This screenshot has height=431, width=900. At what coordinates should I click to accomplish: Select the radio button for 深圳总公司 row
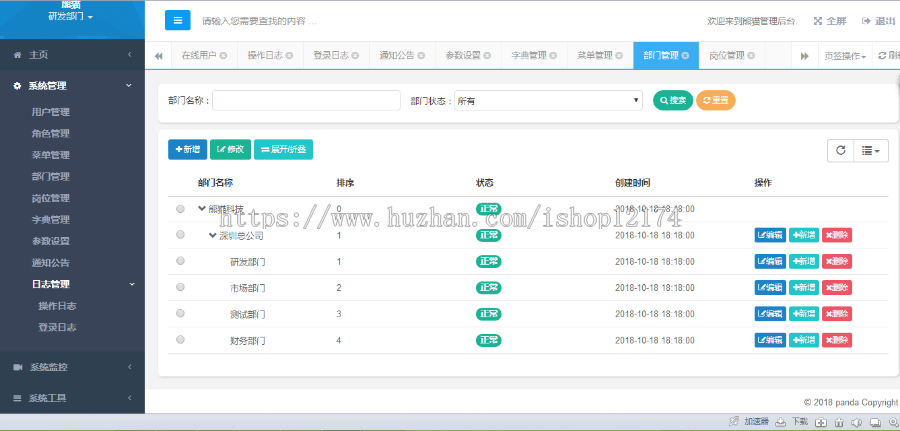click(x=180, y=235)
